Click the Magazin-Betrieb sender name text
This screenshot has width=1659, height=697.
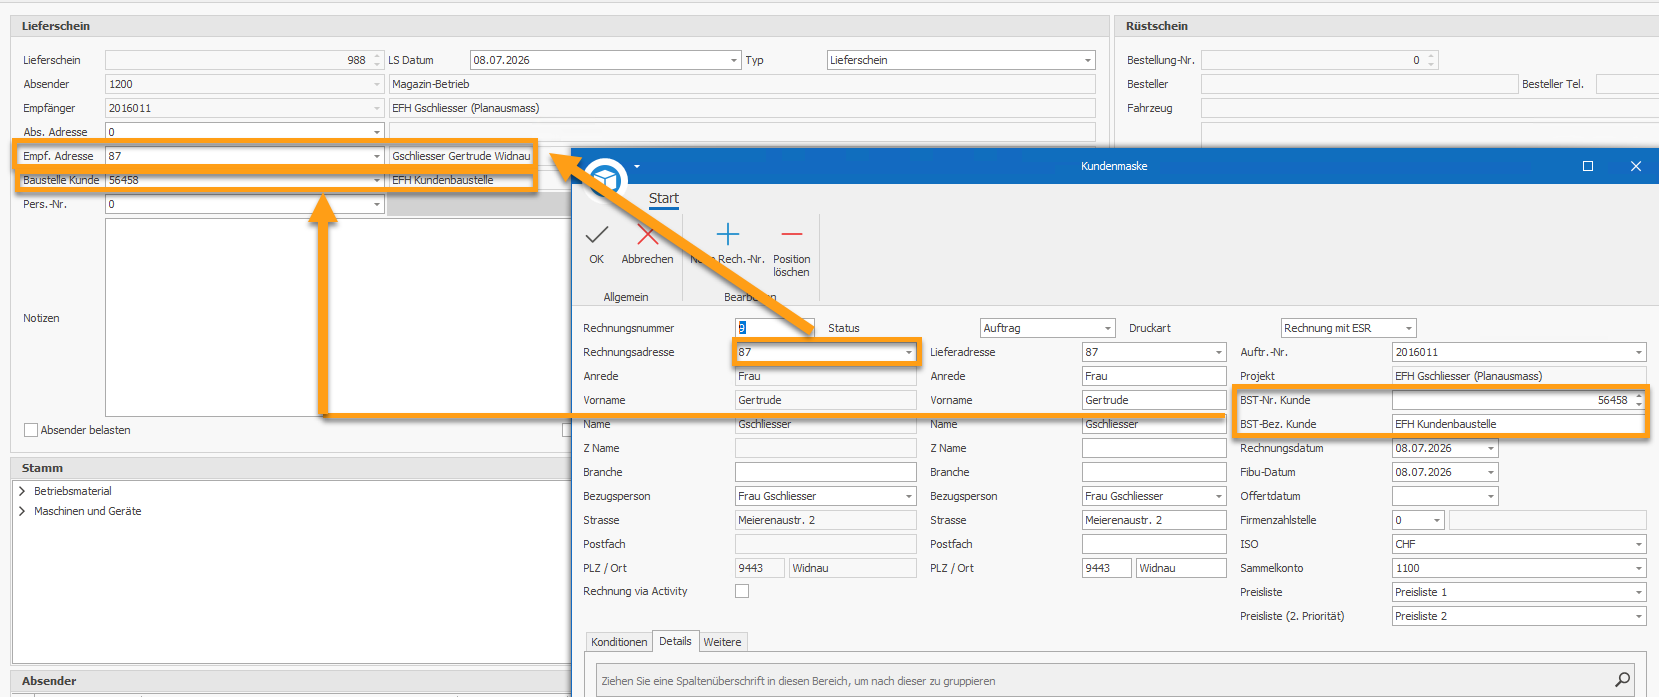[x=431, y=84]
